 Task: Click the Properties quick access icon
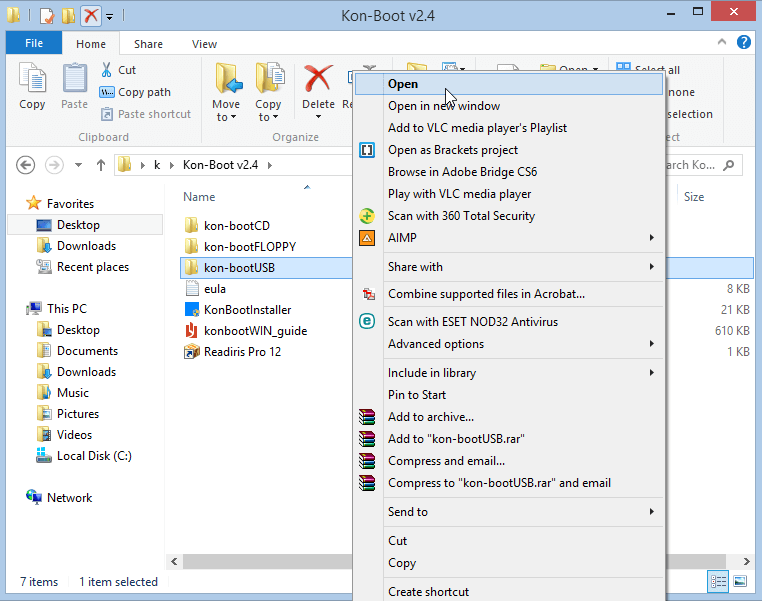point(47,16)
